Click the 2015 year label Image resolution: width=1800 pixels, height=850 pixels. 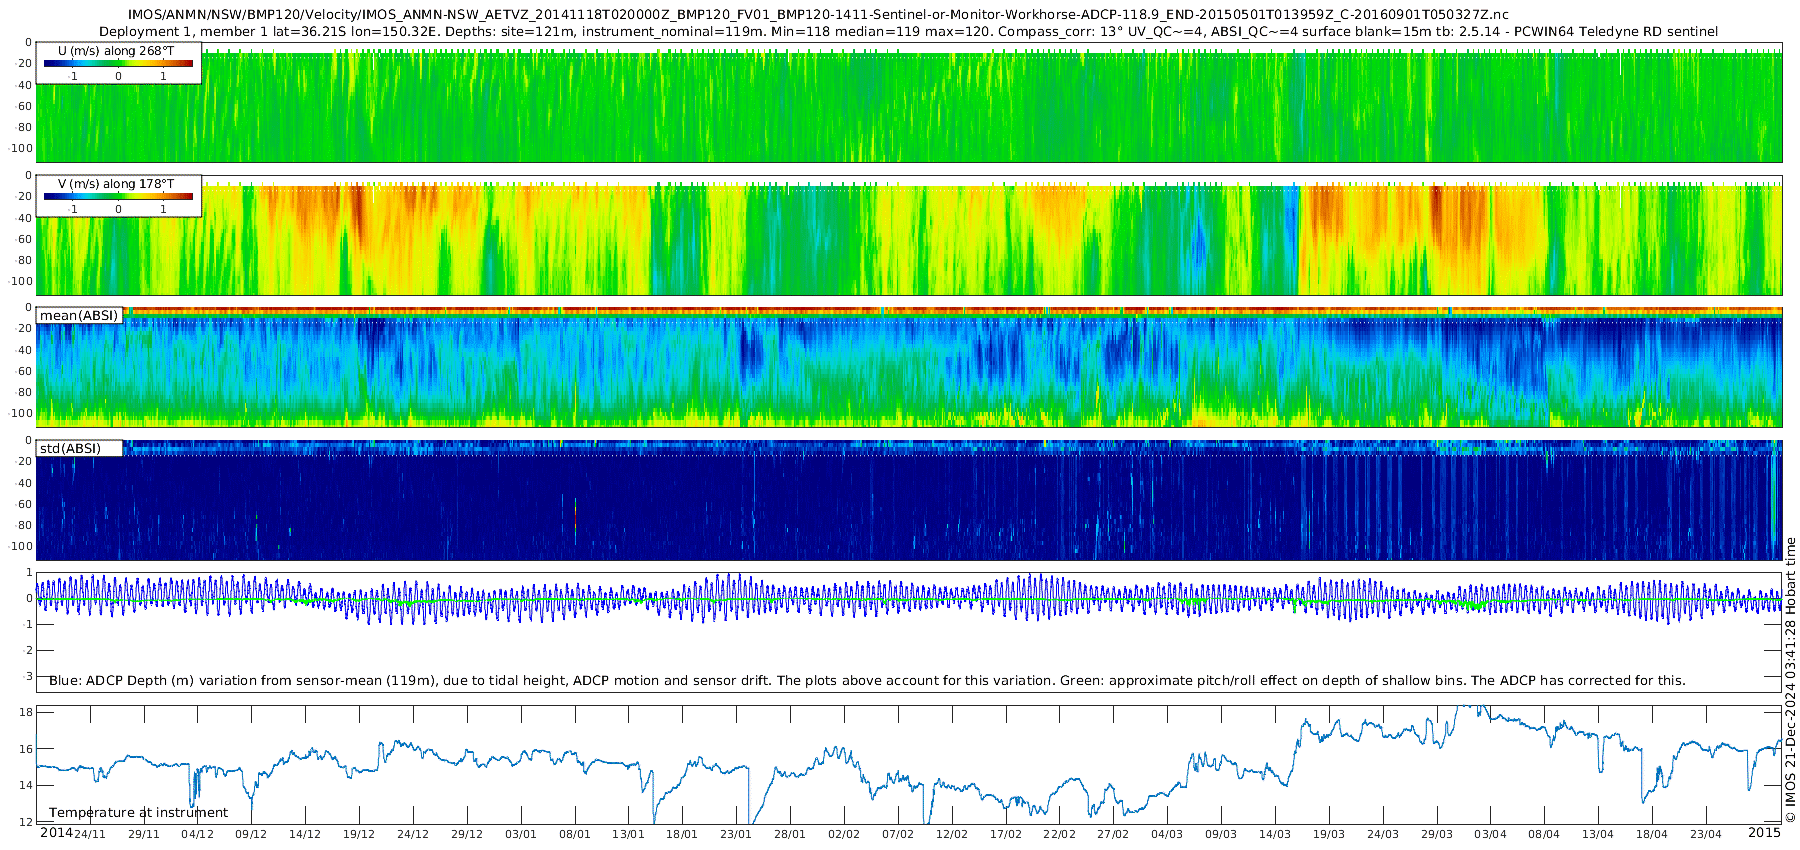click(1764, 833)
